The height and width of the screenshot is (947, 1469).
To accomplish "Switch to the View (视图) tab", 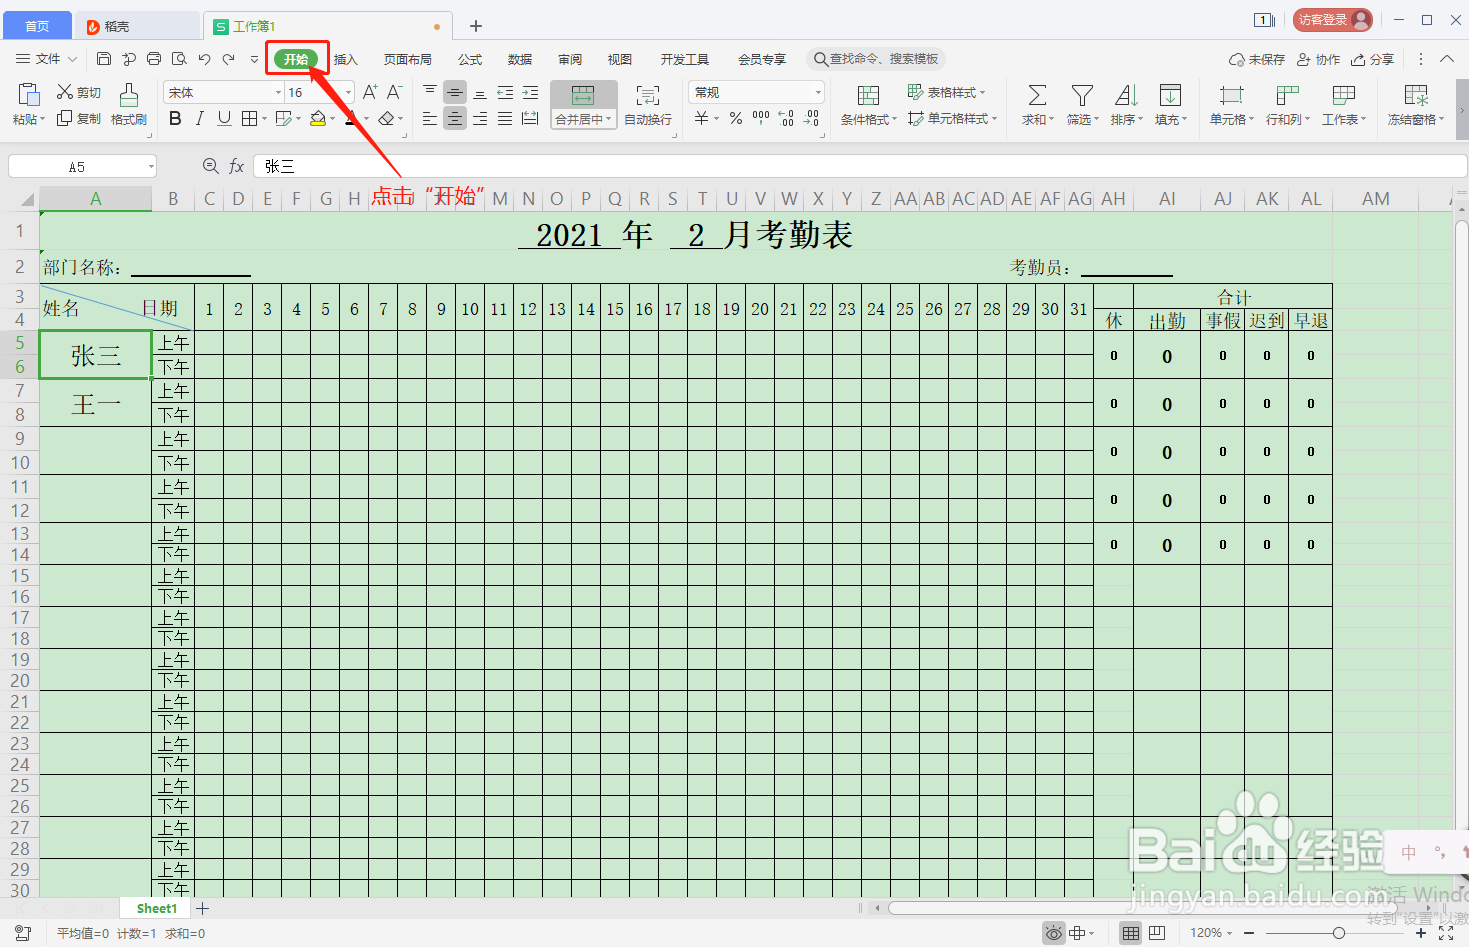I will [620, 59].
